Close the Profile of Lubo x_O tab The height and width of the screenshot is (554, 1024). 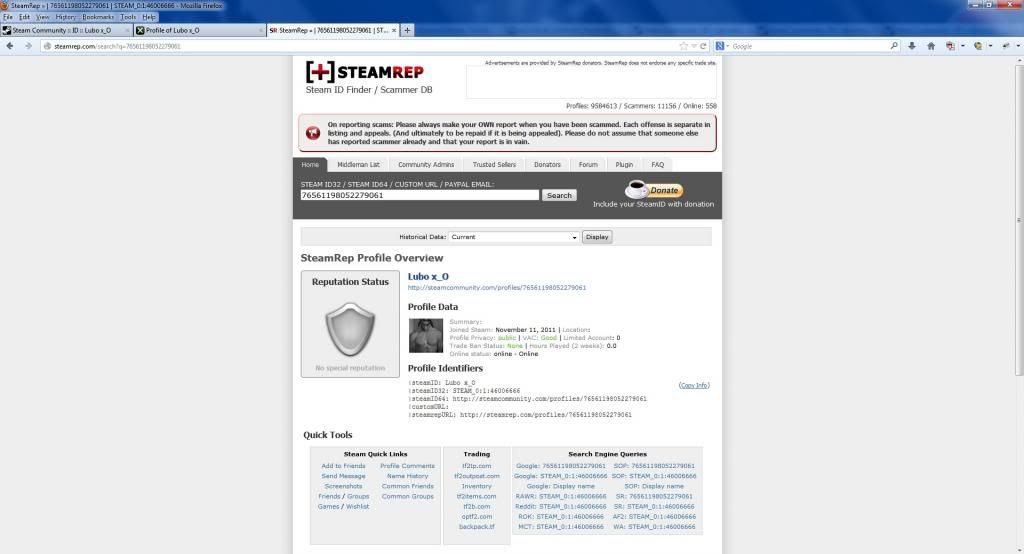pyautogui.click(x=261, y=30)
